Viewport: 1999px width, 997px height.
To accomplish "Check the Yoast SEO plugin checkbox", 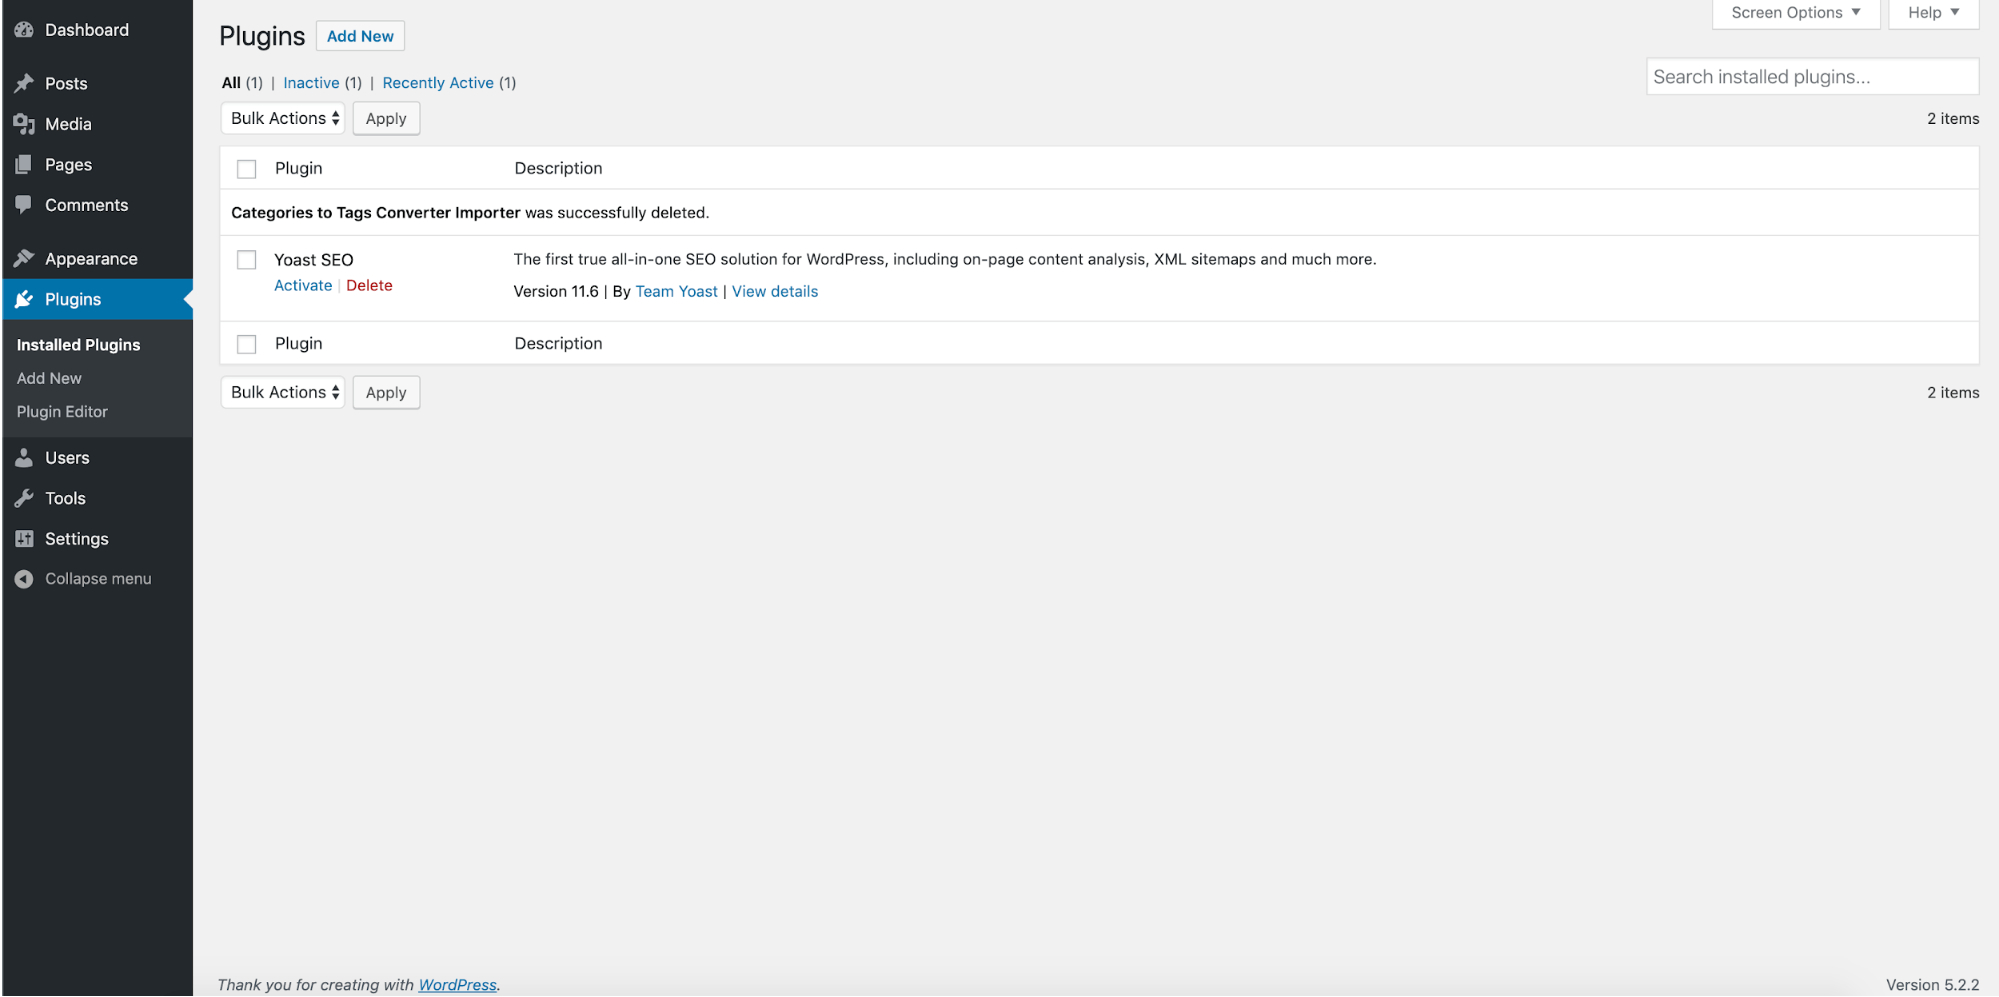I will coord(247,260).
